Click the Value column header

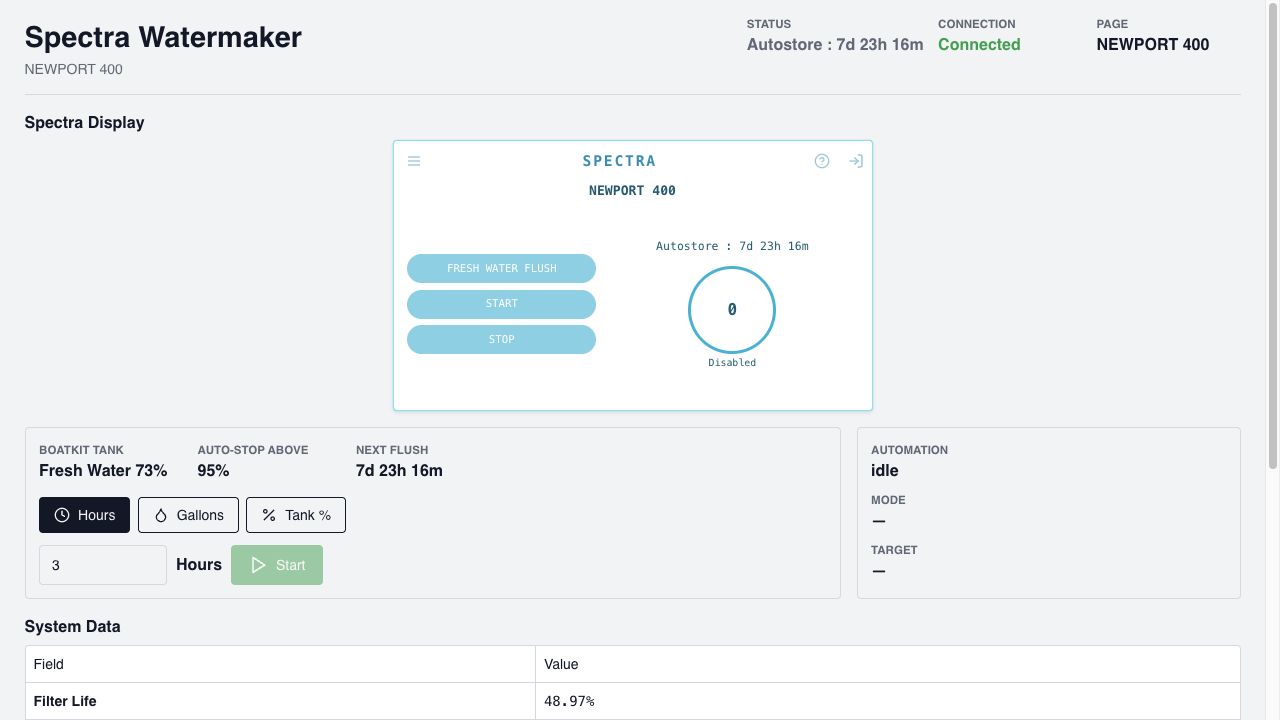click(561, 664)
